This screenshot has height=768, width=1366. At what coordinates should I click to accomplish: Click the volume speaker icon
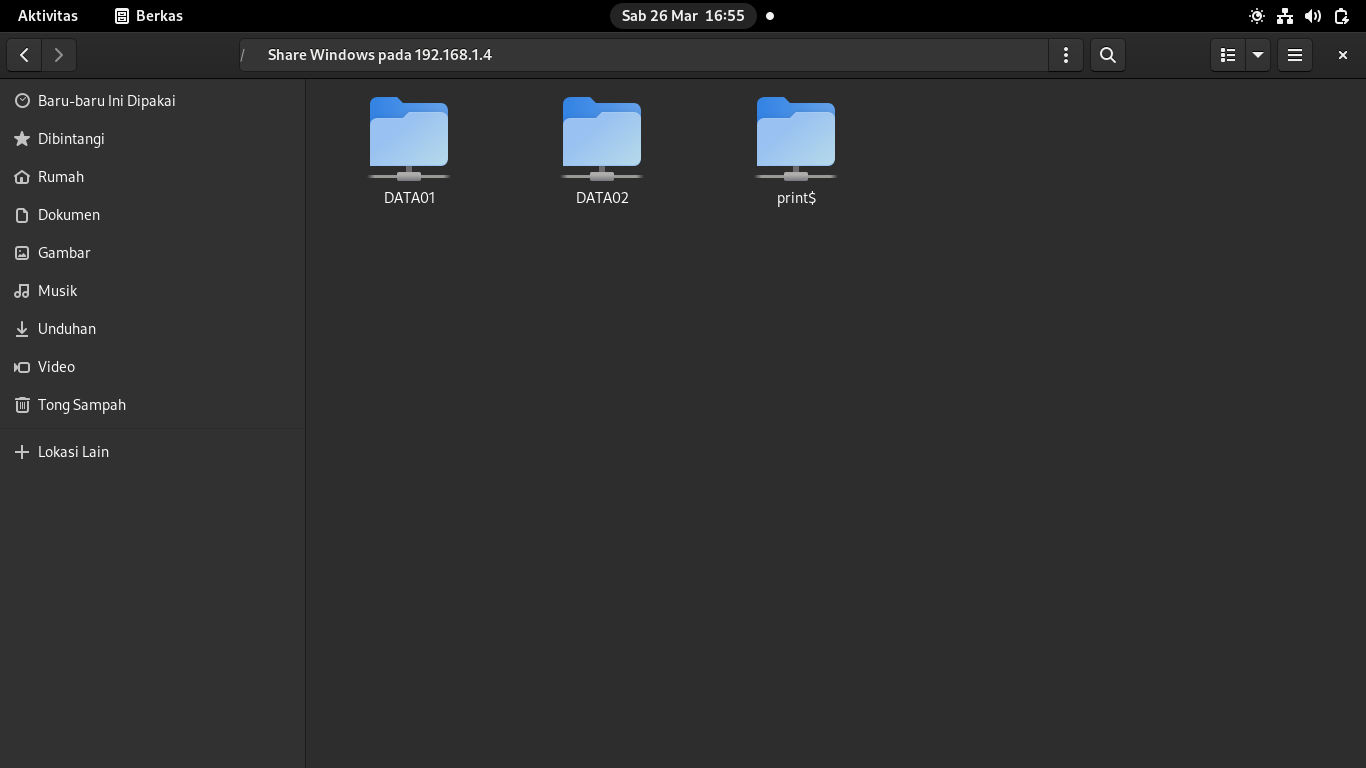click(x=1313, y=16)
